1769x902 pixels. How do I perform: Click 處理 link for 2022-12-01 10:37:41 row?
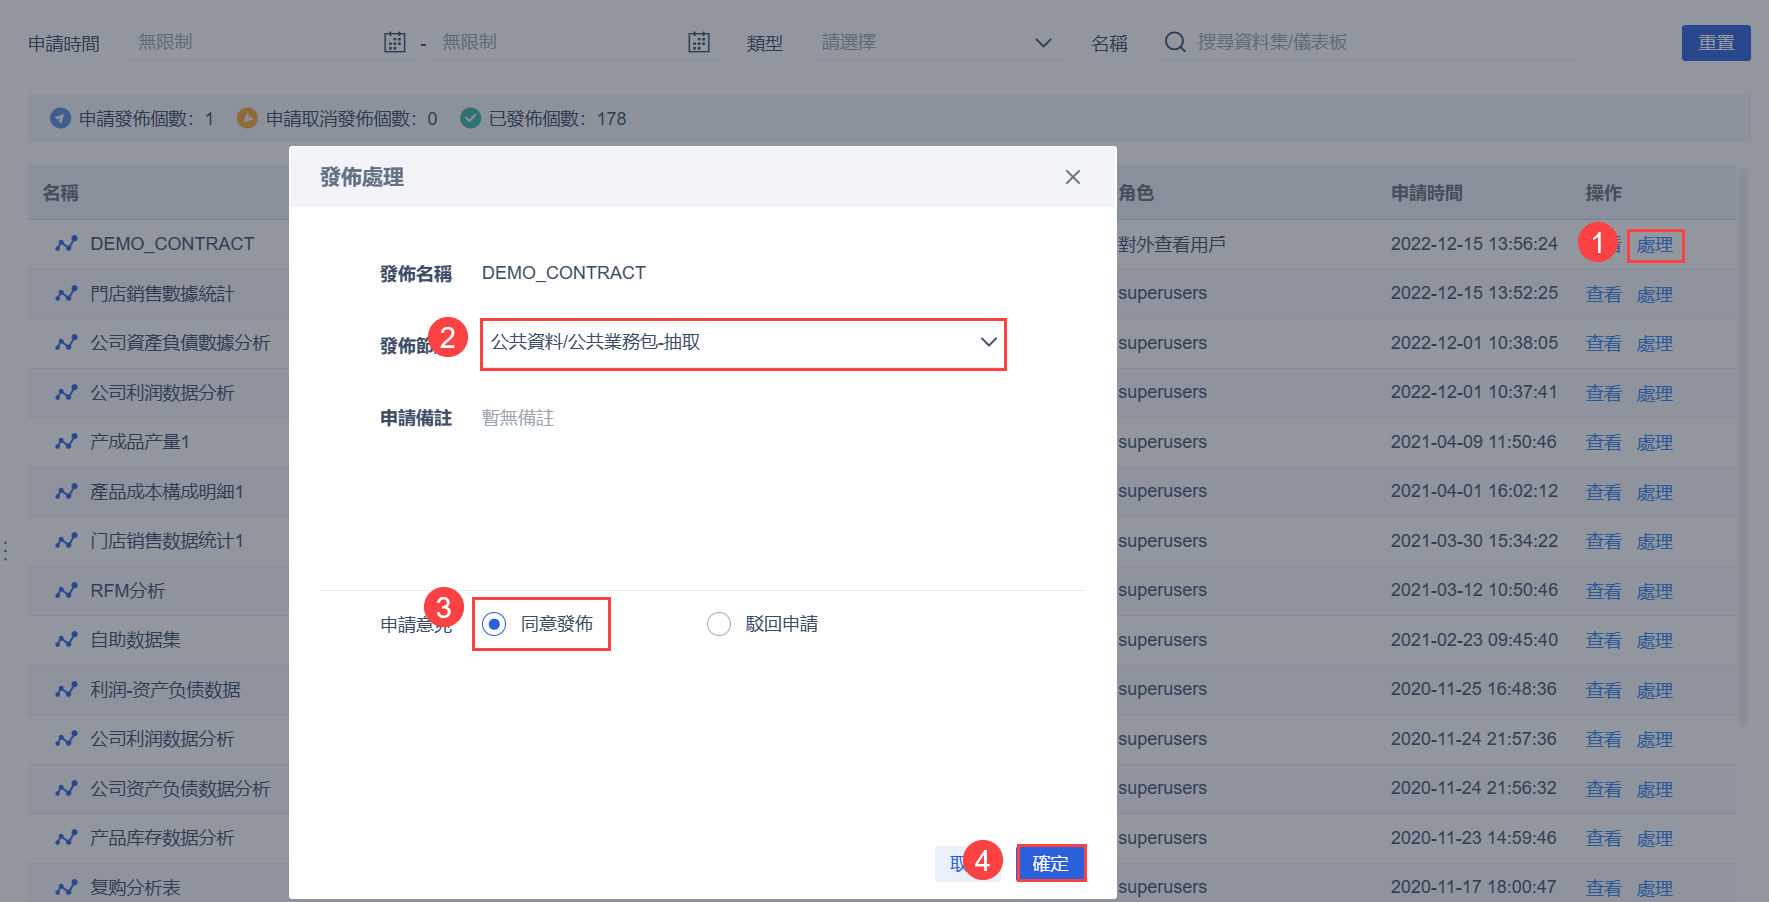pos(1655,393)
